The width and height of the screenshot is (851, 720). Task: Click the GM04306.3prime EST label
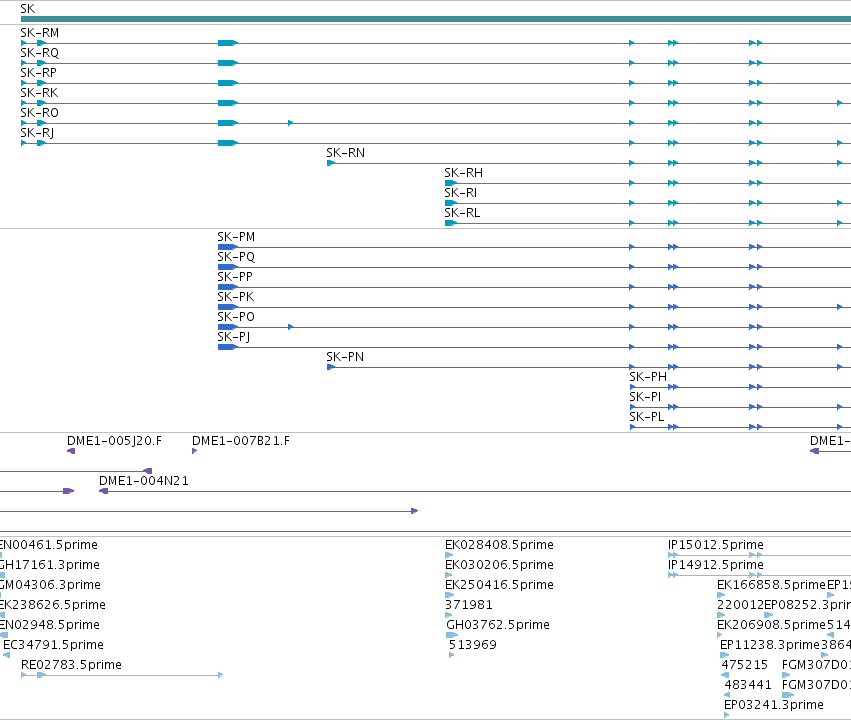pyautogui.click(x=50, y=585)
